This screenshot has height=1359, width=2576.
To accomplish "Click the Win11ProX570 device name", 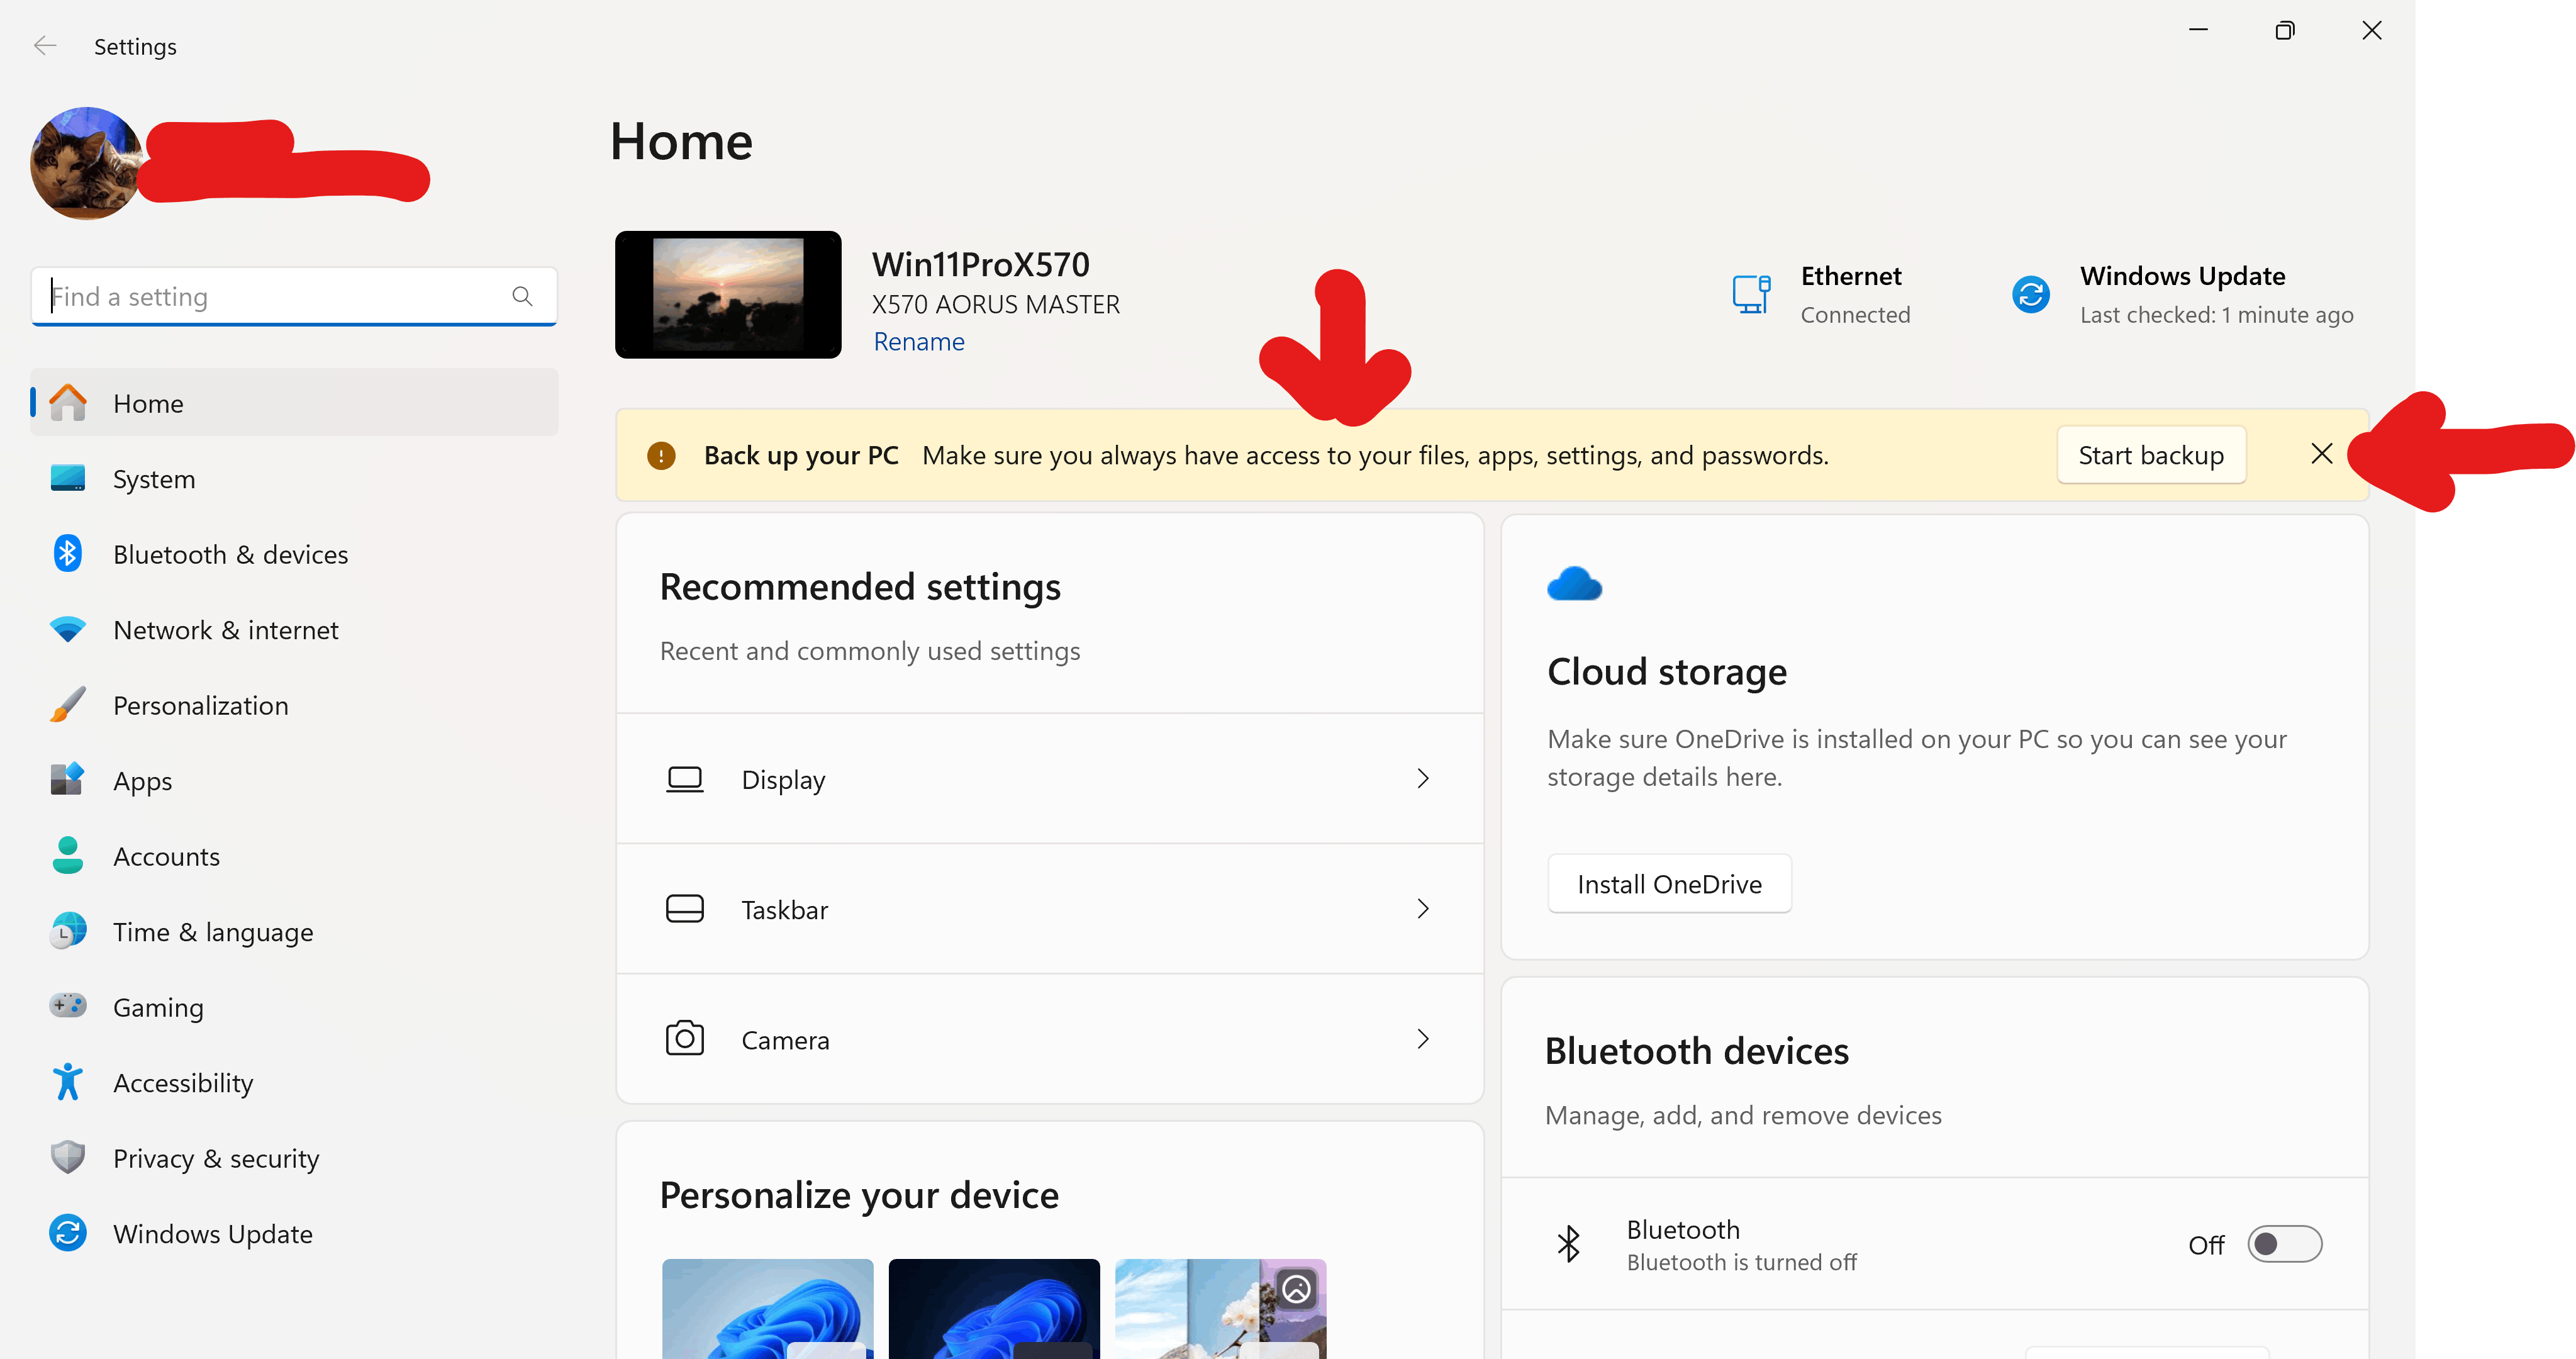I will [x=981, y=264].
